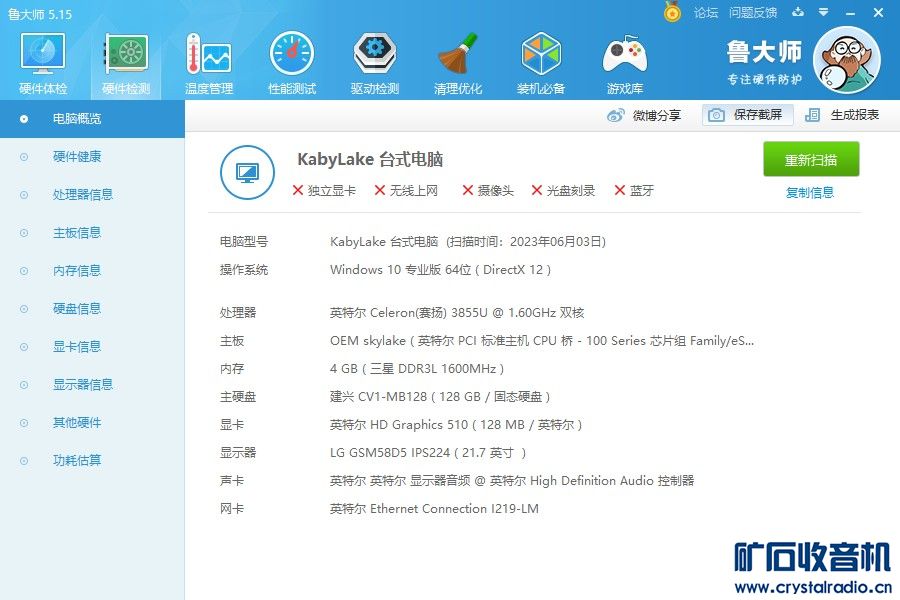The height and width of the screenshot is (600, 900).
Task: Open 硬件体检 hardware checkup icon
Action: point(42,63)
